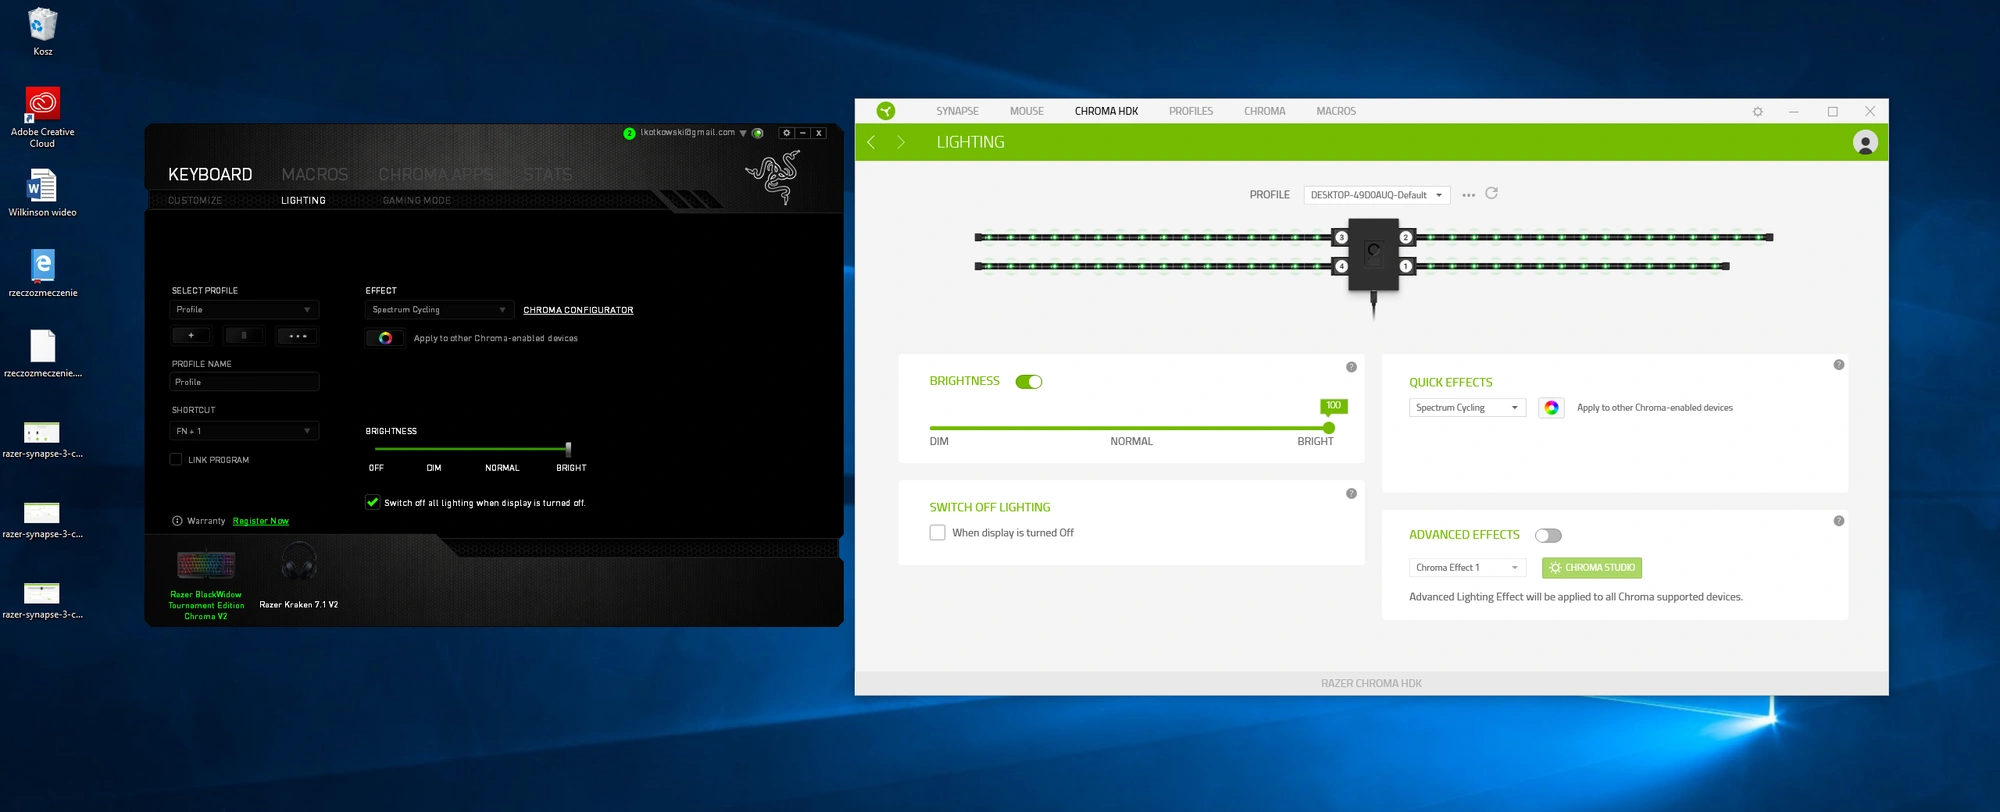Screen dimensions: 2000x812
Task: Expand the Spectrum Cycling quick effects dropdown
Action: pos(1467,408)
